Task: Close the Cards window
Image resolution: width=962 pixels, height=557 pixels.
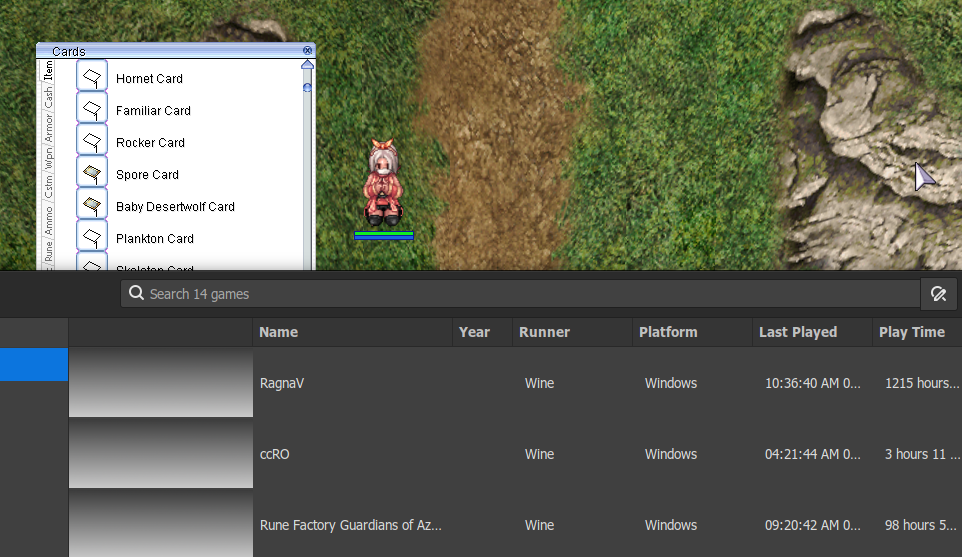Action: pos(307,50)
